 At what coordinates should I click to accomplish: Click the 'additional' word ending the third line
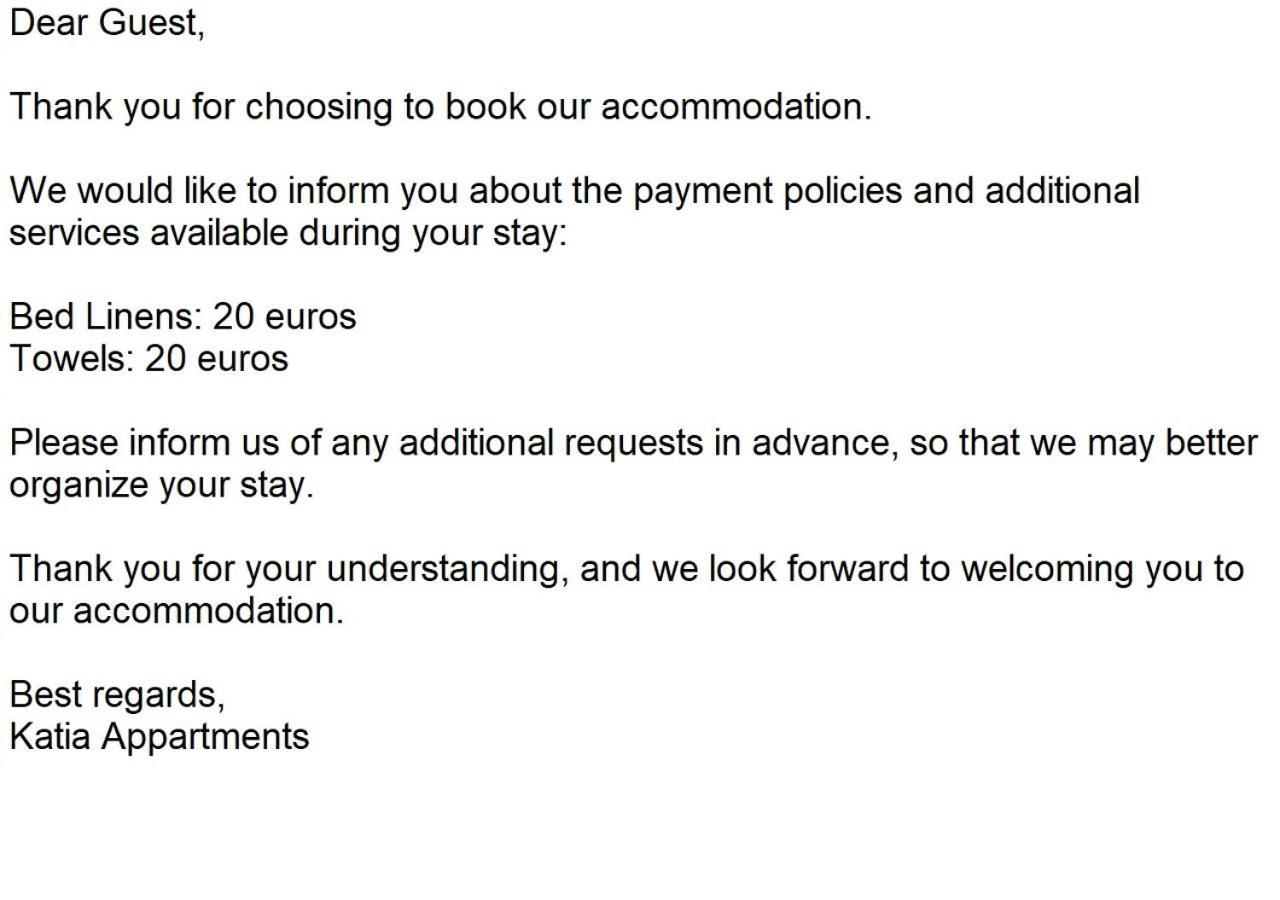pos(1062,190)
